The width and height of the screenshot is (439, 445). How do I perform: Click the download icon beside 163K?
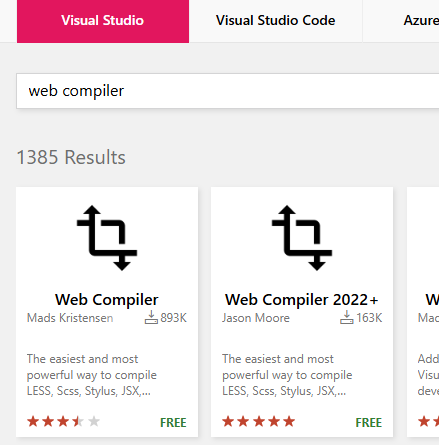coord(346,317)
